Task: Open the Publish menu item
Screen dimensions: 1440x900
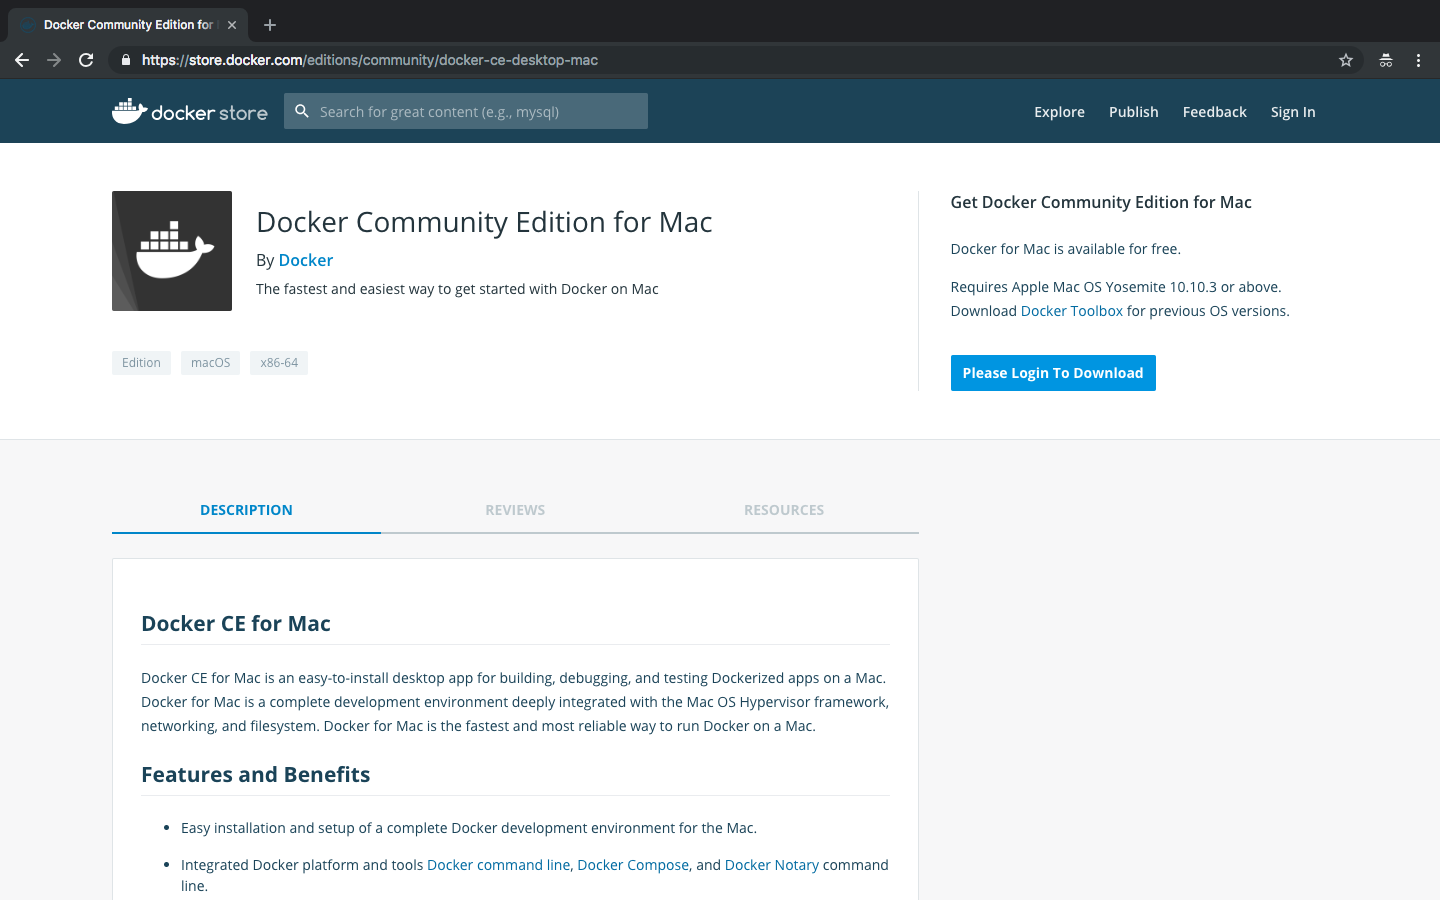Action: 1133,112
